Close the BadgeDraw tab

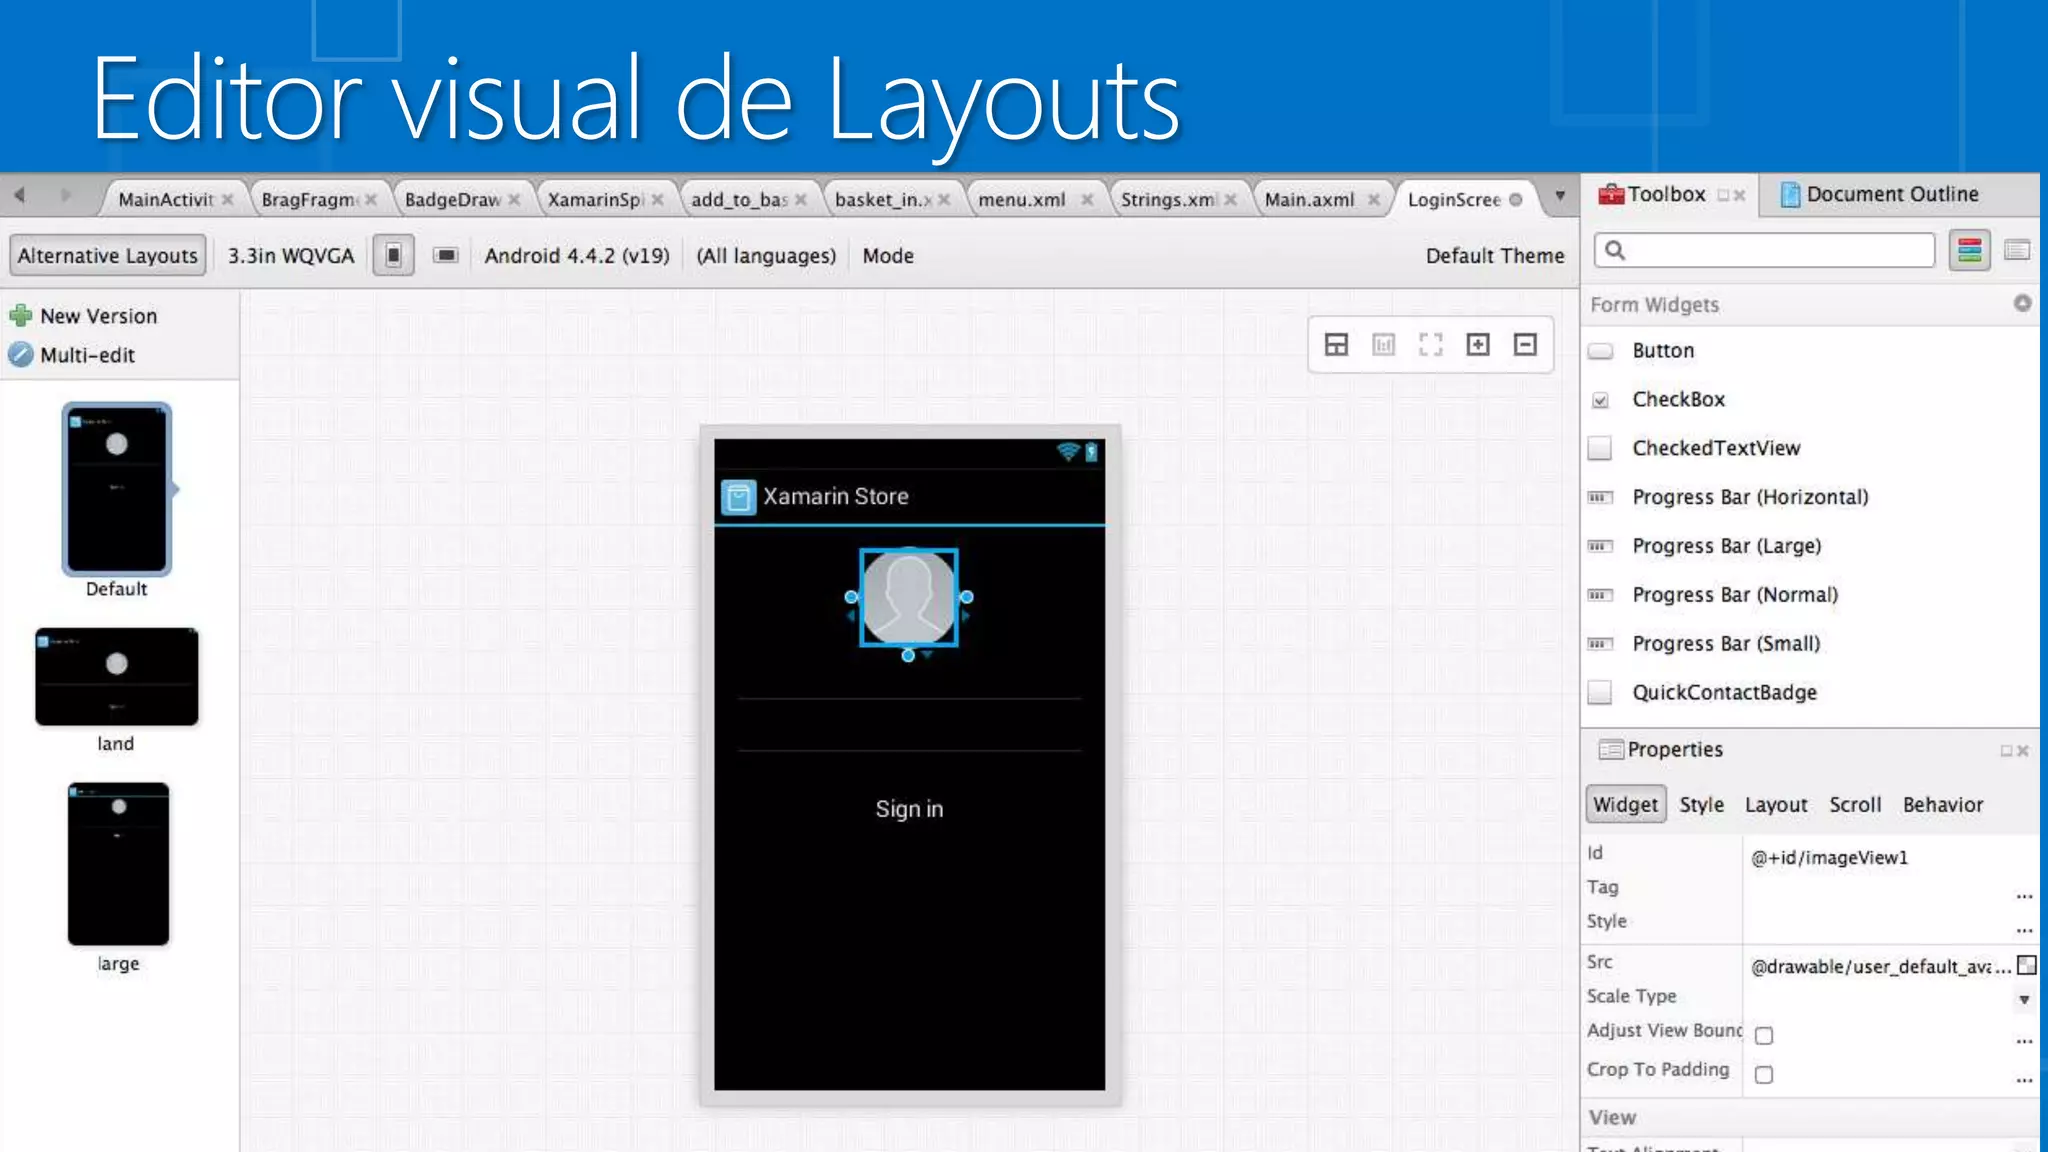point(514,200)
